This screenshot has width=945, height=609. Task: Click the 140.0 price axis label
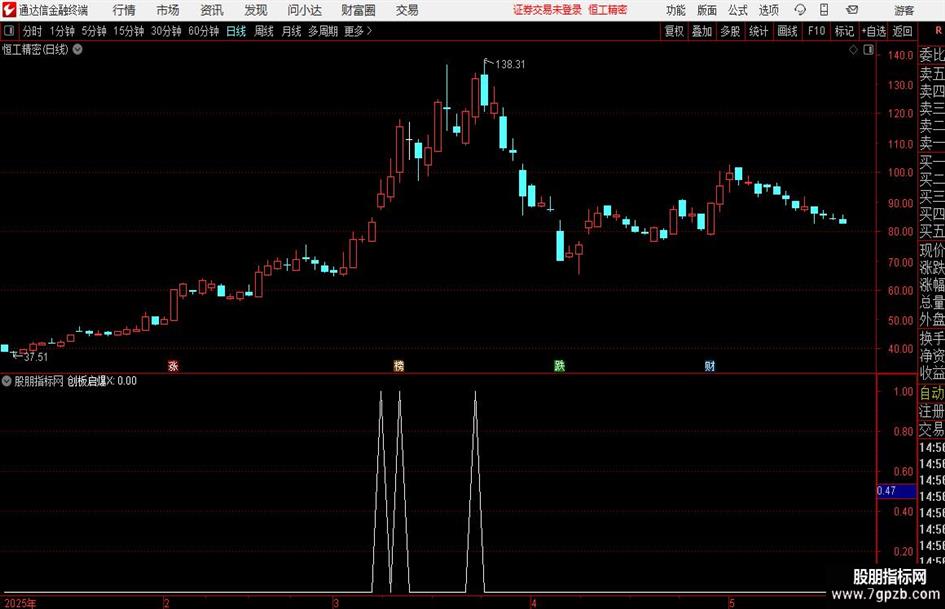point(900,55)
